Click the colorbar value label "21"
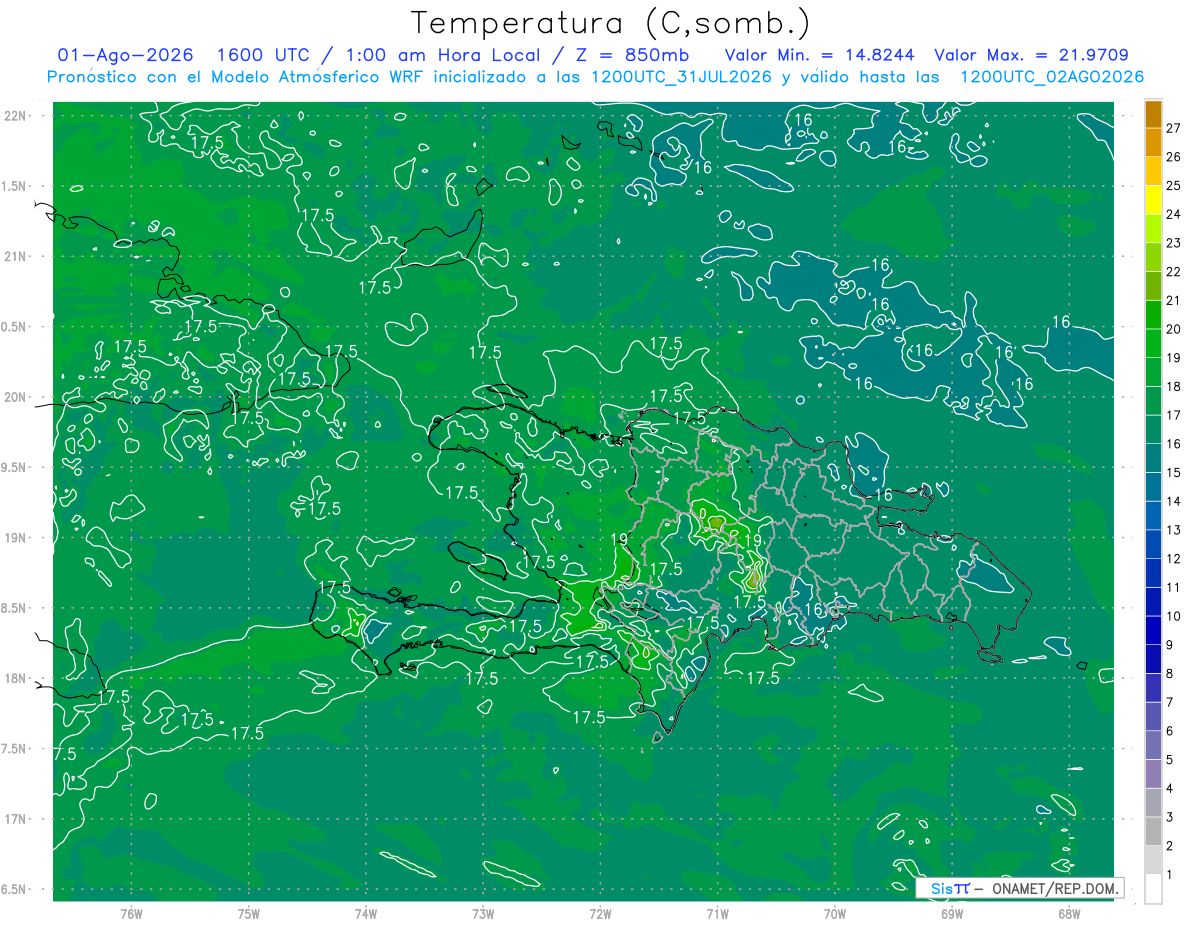 [1173, 300]
